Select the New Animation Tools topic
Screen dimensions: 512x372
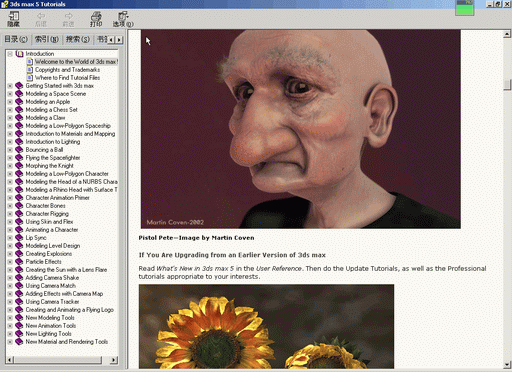coord(51,326)
